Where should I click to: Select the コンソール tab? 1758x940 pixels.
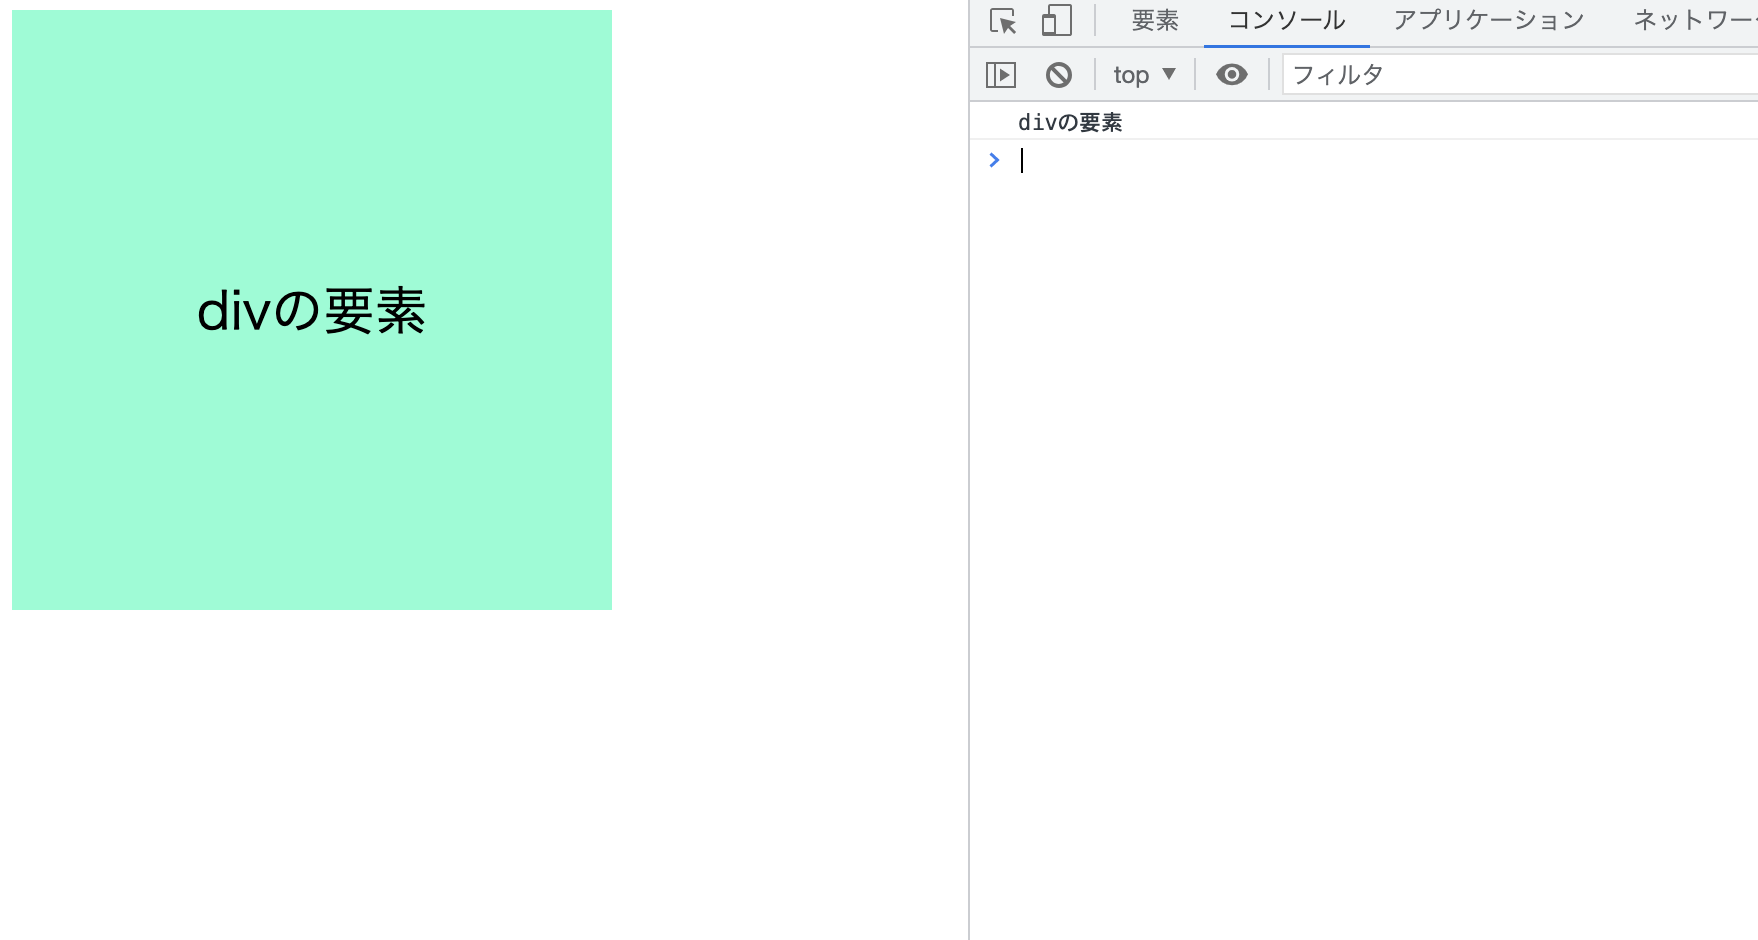coord(1286,21)
